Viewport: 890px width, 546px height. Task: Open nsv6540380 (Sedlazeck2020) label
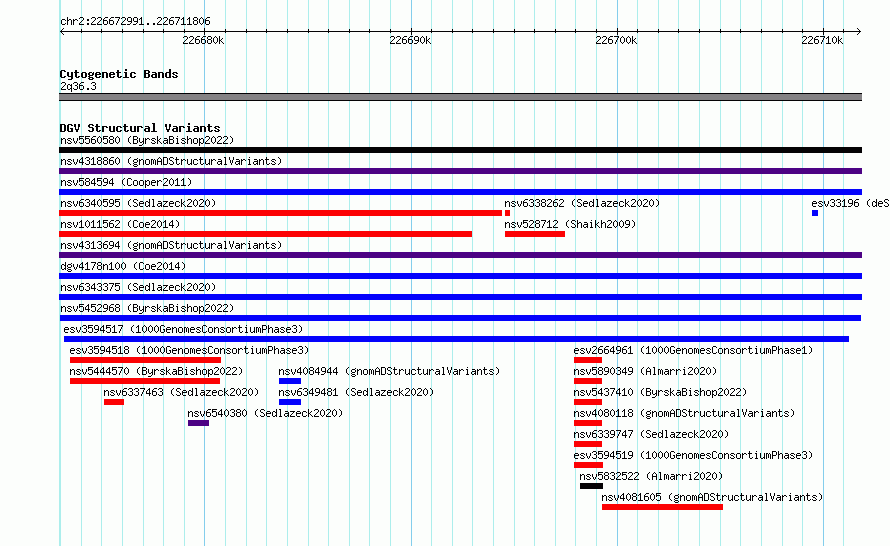(265, 413)
